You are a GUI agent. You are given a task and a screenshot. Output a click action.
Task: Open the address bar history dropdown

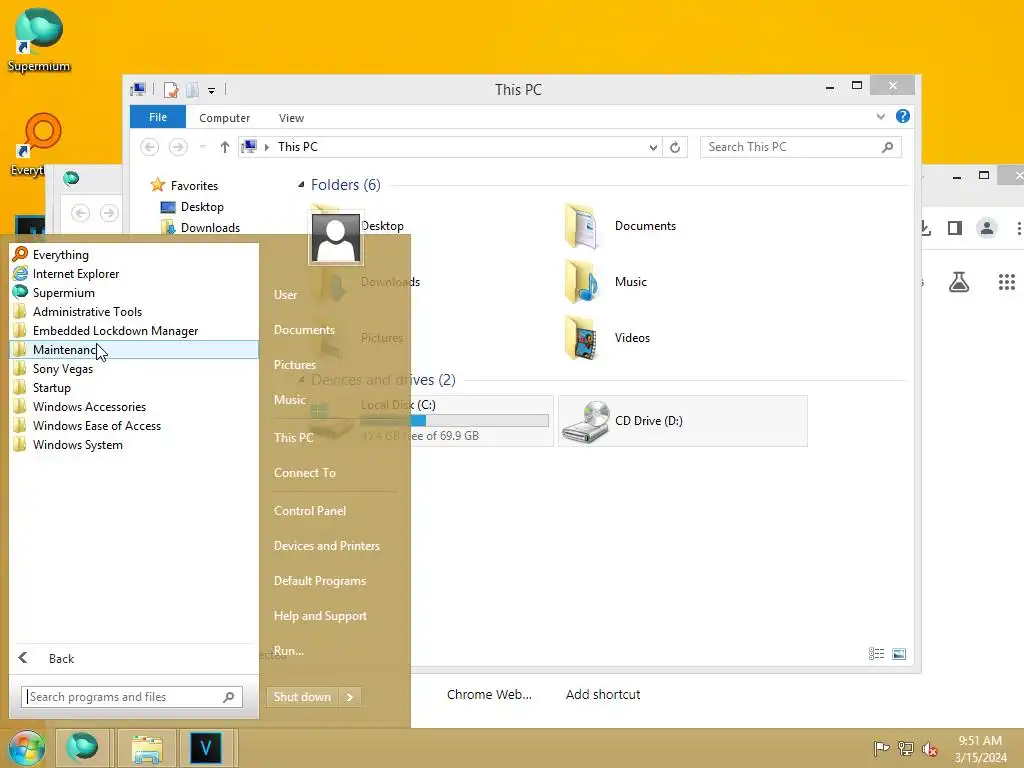click(x=653, y=147)
